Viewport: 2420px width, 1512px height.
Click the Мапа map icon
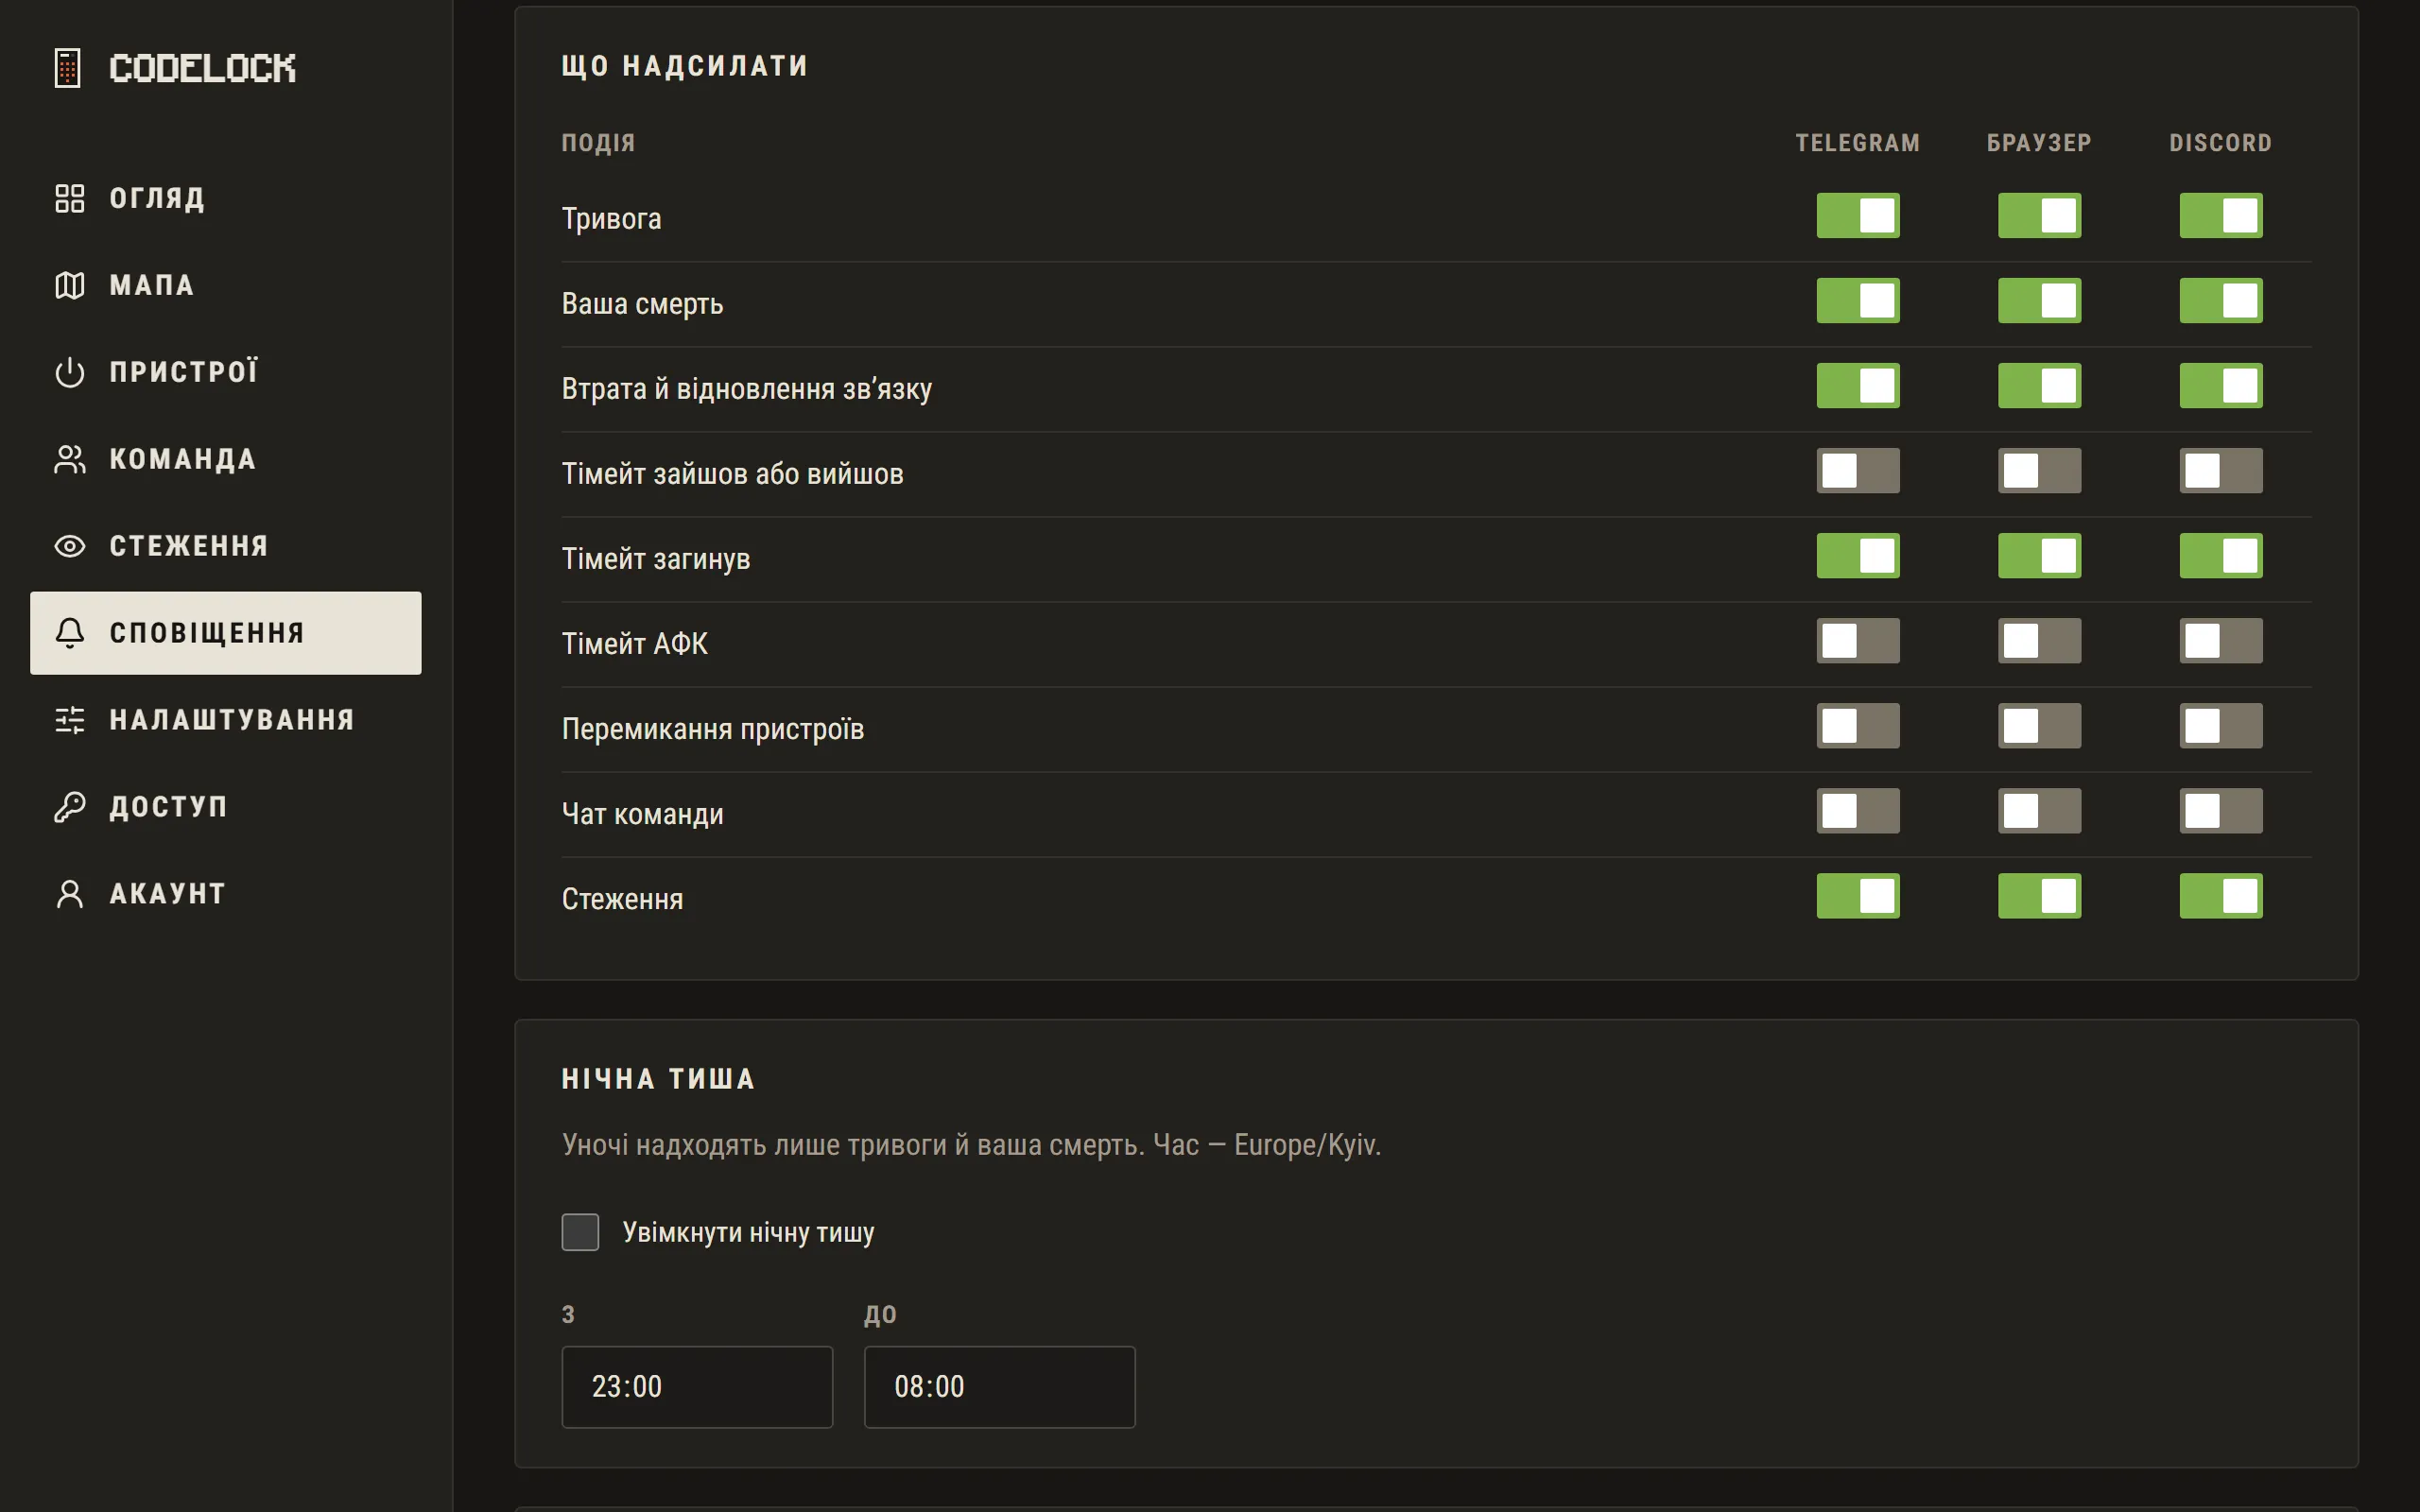tap(69, 285)
